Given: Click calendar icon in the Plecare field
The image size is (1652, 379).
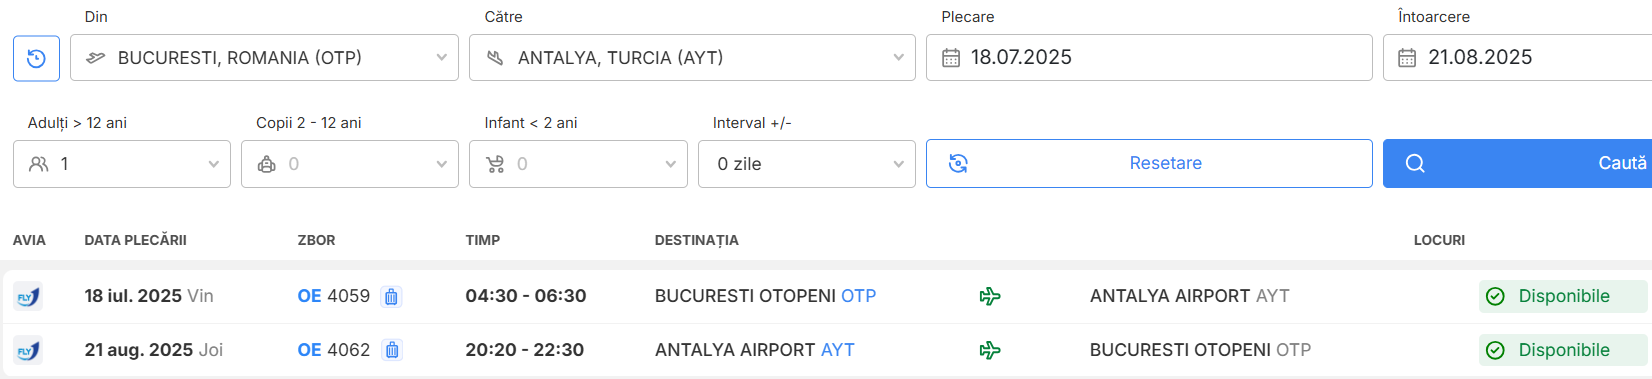Looking at the screenshot, I should pyautogui.click(x=951, y=58).
